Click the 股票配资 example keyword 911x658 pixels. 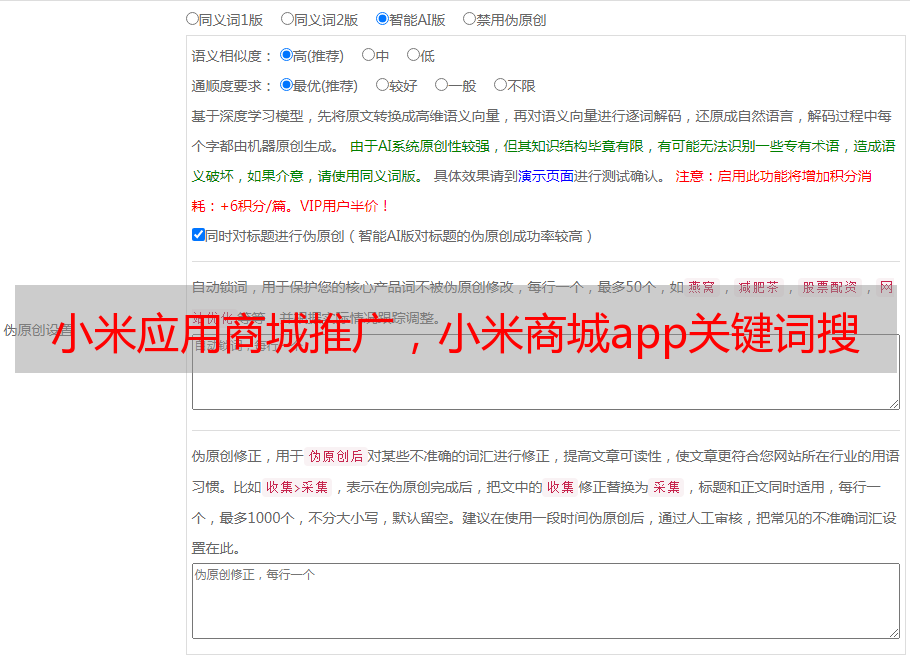click(x=830, y=287)
